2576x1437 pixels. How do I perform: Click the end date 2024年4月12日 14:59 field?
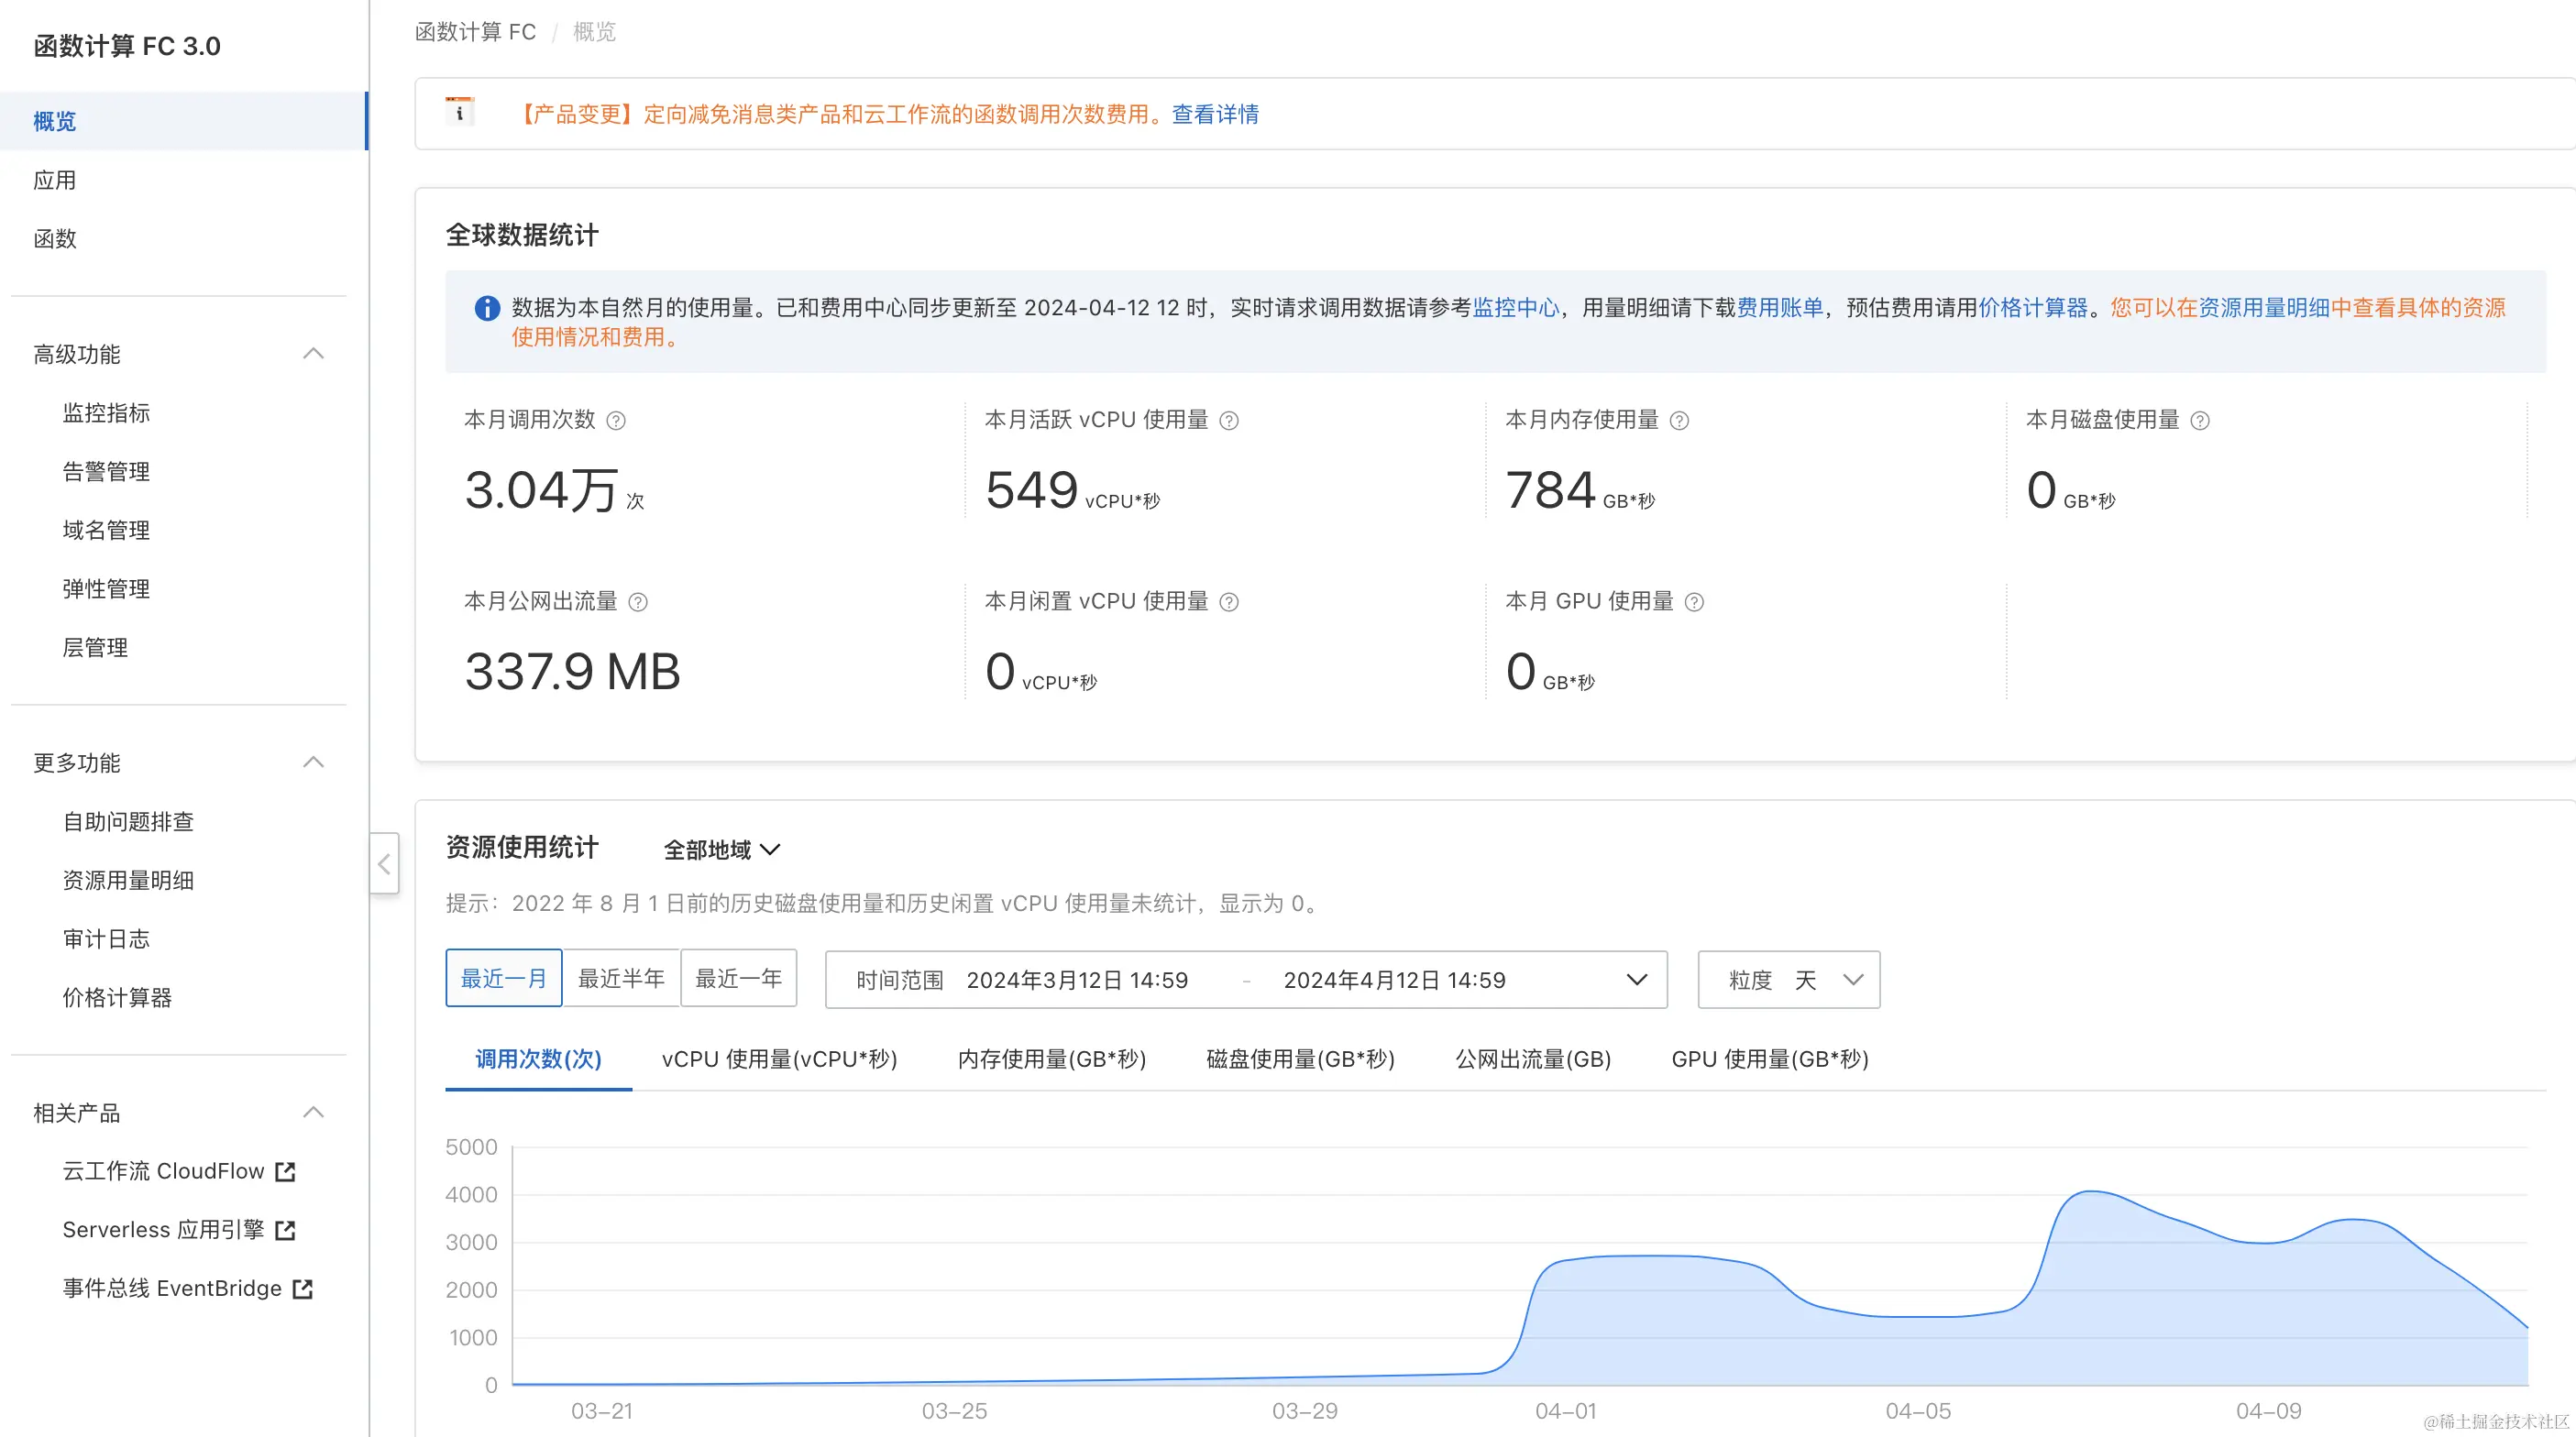coord(1394,980)
